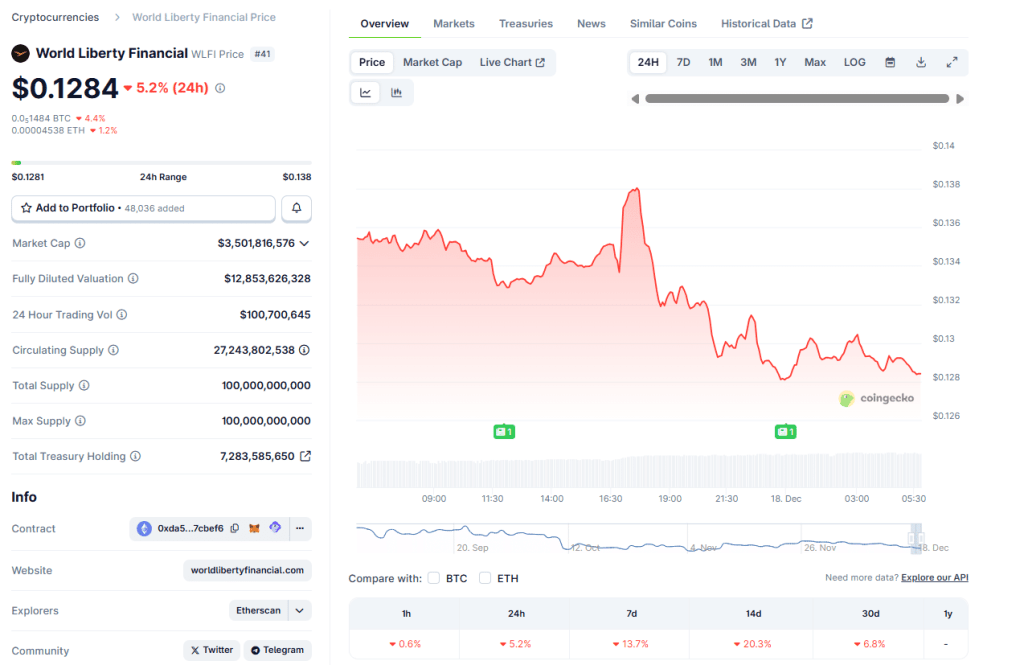Screen dimensions: 1024x665
Task: Download the chart data
Action: [x=921, y=62]
